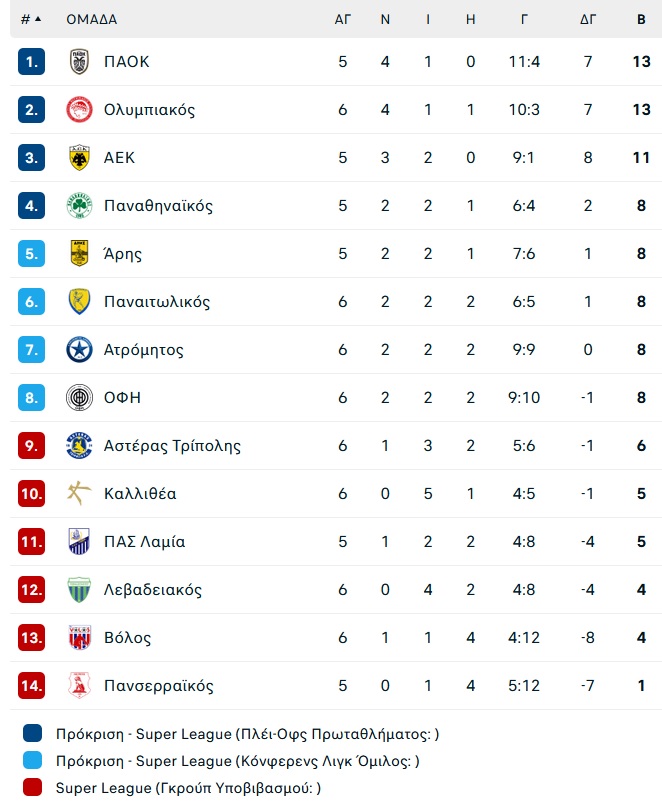Click the Ατρόμητος star logo
The width and height of the screenshot is (662, 810).
pos(79,350)
